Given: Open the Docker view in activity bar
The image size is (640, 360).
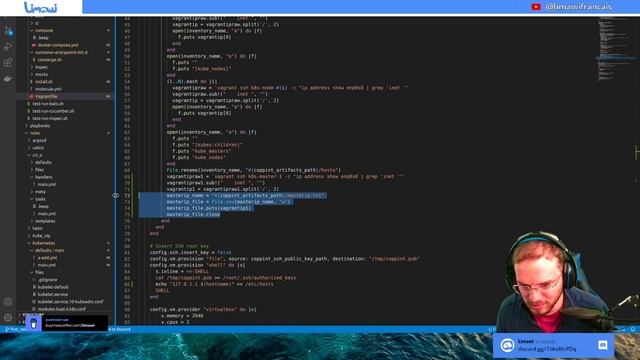Looking at the screenshot, I should click(x=8, y=78).
